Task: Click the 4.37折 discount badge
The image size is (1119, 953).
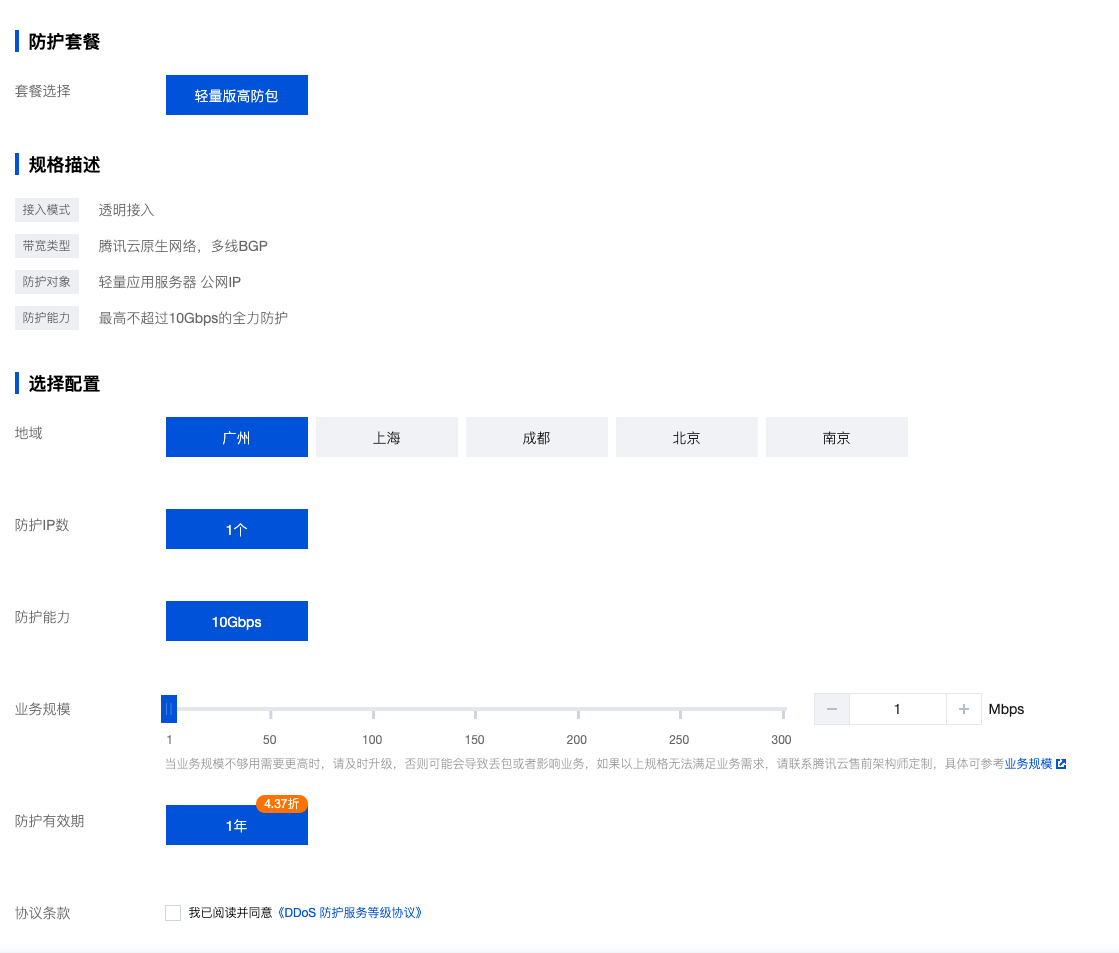Action: 282,804
